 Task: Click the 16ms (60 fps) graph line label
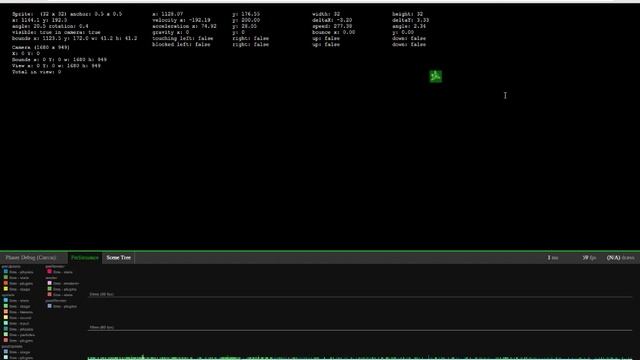click(x=101, y=327)
